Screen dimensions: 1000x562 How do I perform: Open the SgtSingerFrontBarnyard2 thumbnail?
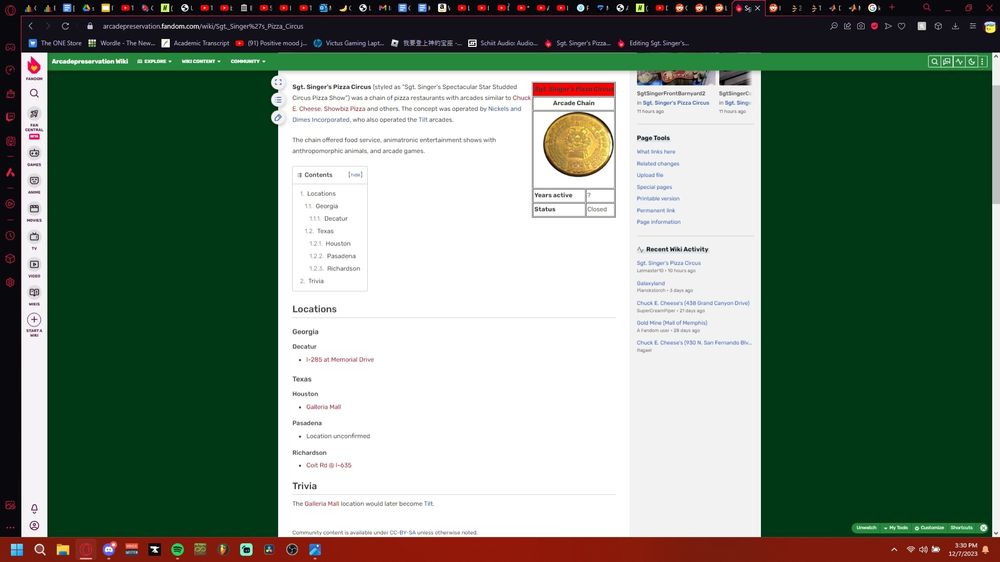(675, 78)
